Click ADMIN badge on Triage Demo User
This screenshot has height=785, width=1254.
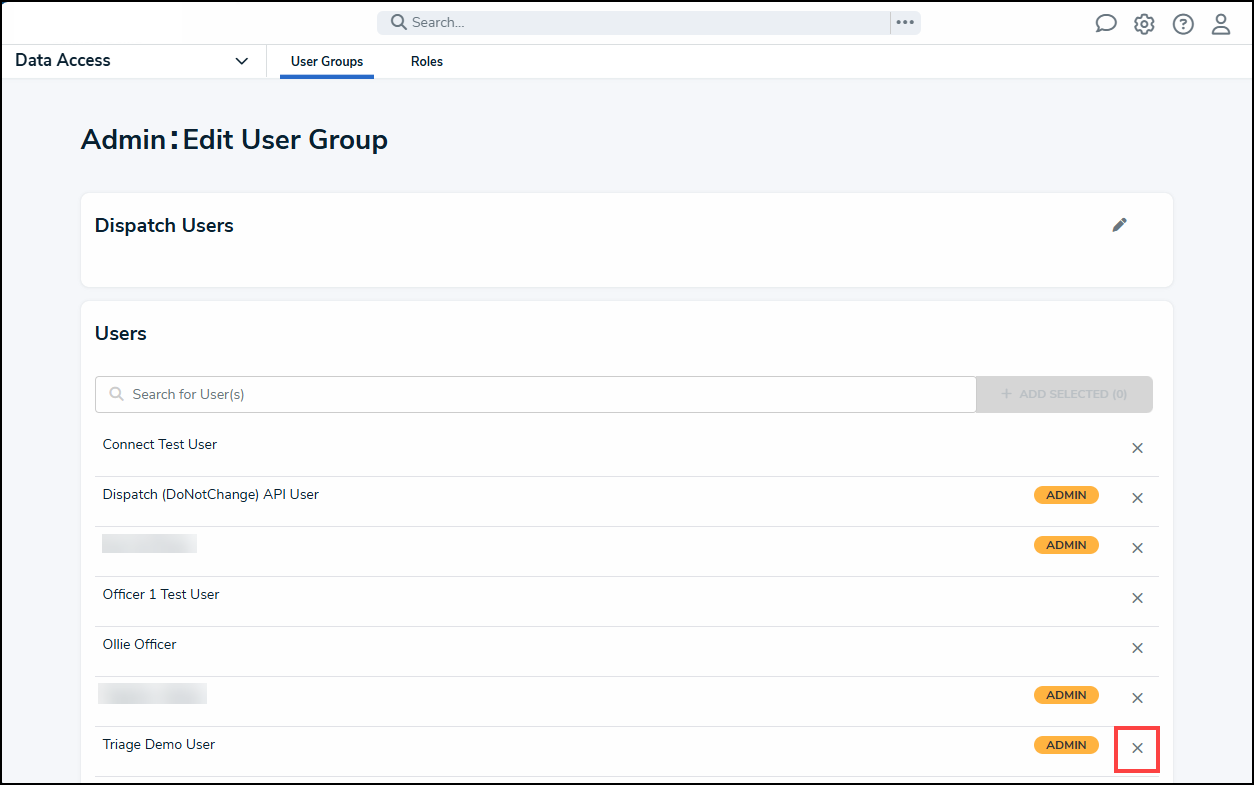tap(1066, 745)
